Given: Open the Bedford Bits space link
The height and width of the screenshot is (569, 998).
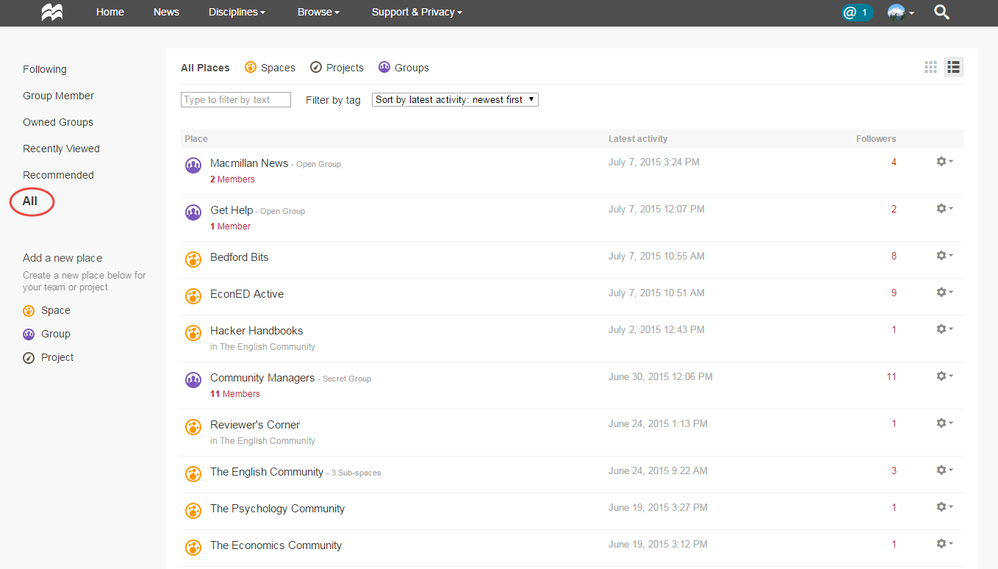Looking at the screenshot, I should coord(239,257).
